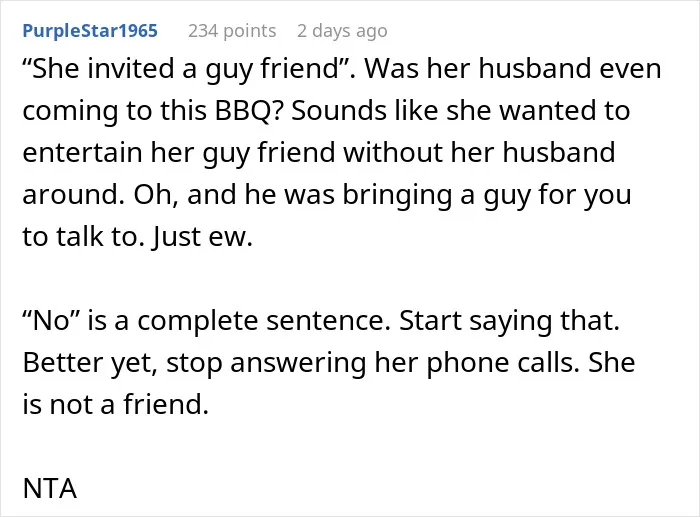Click the phrase "Better yet"
Screen dimensions: 700x517
pyautogui.click(x=88, y=363)
